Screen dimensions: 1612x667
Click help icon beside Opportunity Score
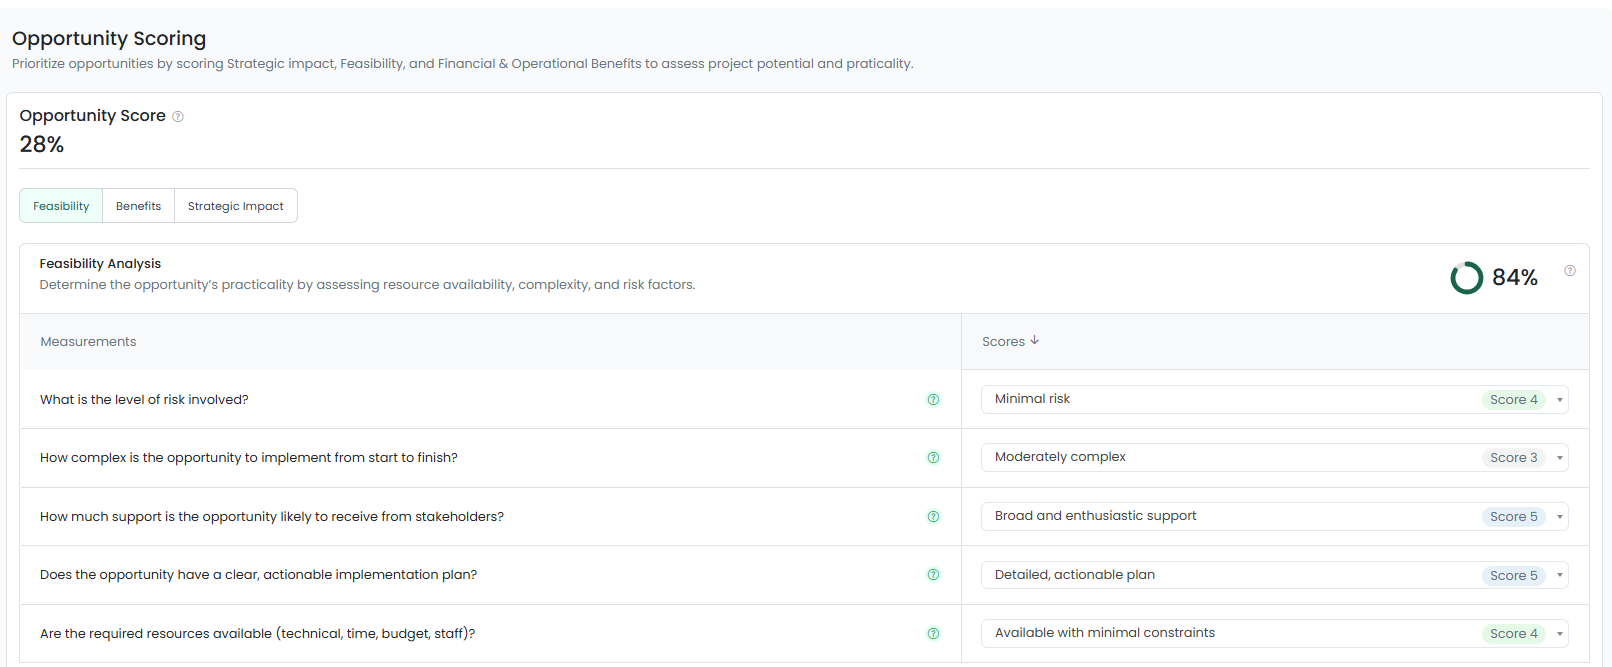click(178, 116)
